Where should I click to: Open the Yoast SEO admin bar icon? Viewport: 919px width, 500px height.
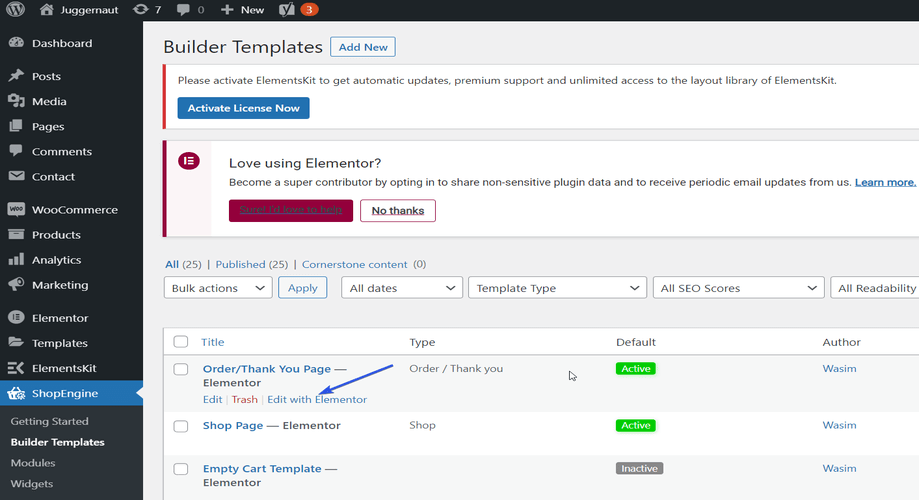tap(287, 9)
